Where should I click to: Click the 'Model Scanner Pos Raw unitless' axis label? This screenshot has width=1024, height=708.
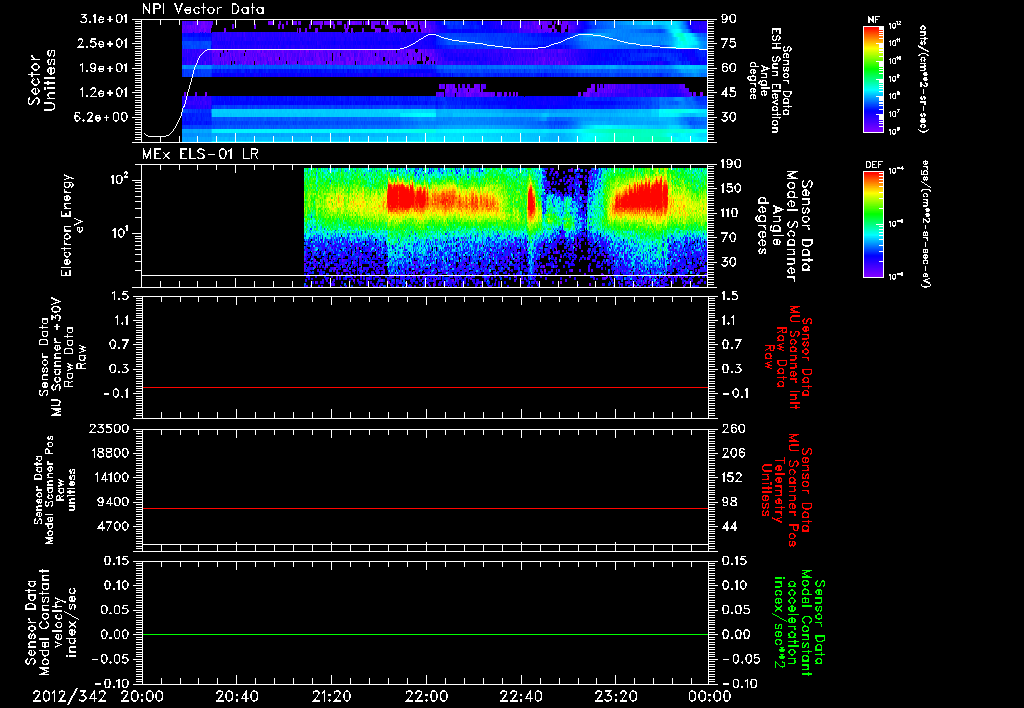tap(55, 490)
